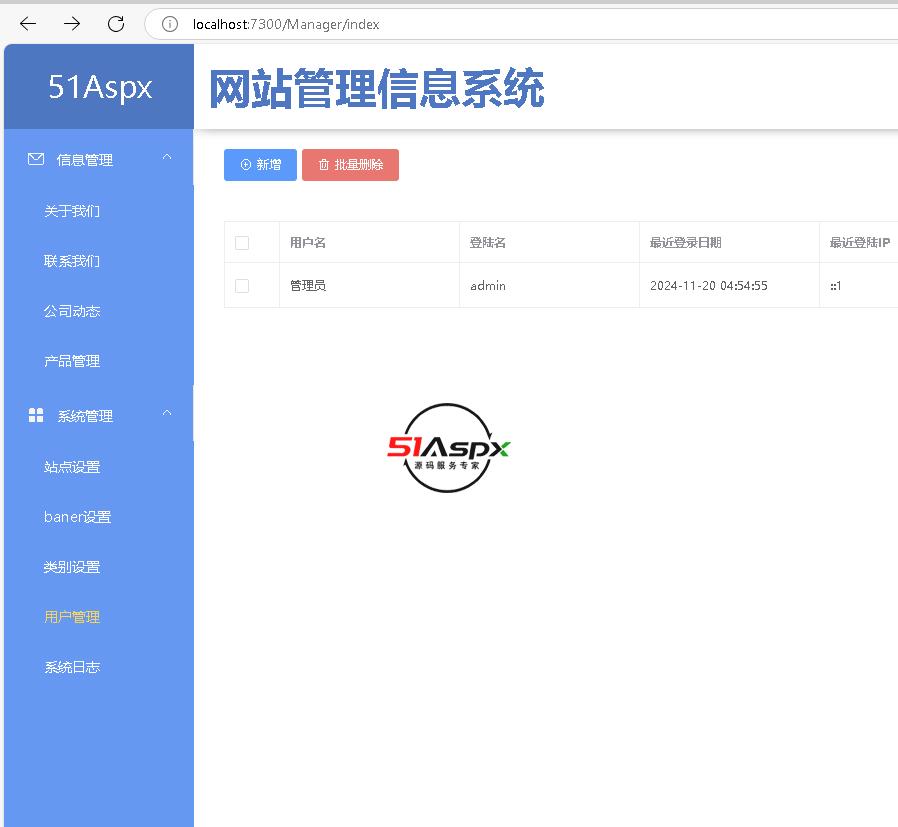The image size is (898, 827).
Task: Click the envelope icon beside 信息管理
Action: 36,159
